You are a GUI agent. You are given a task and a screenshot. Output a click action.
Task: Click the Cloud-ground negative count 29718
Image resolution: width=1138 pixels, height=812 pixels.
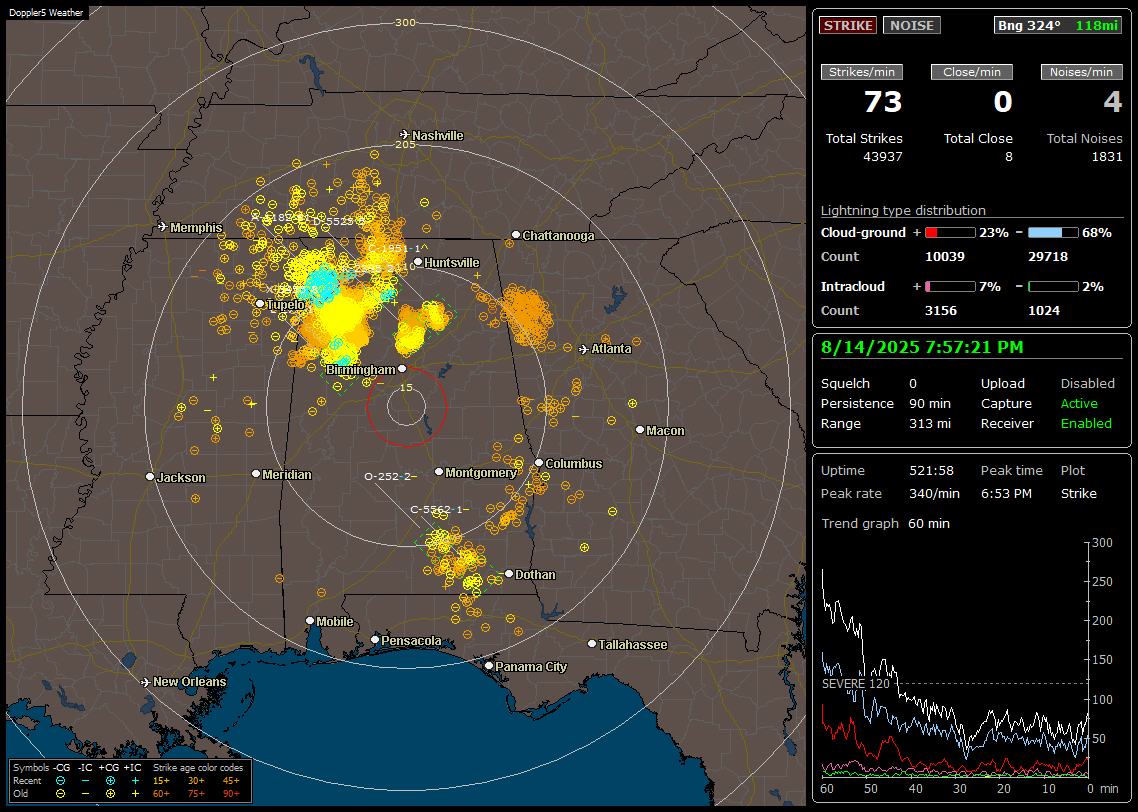pyautogui.click(x=1048, y=257)
